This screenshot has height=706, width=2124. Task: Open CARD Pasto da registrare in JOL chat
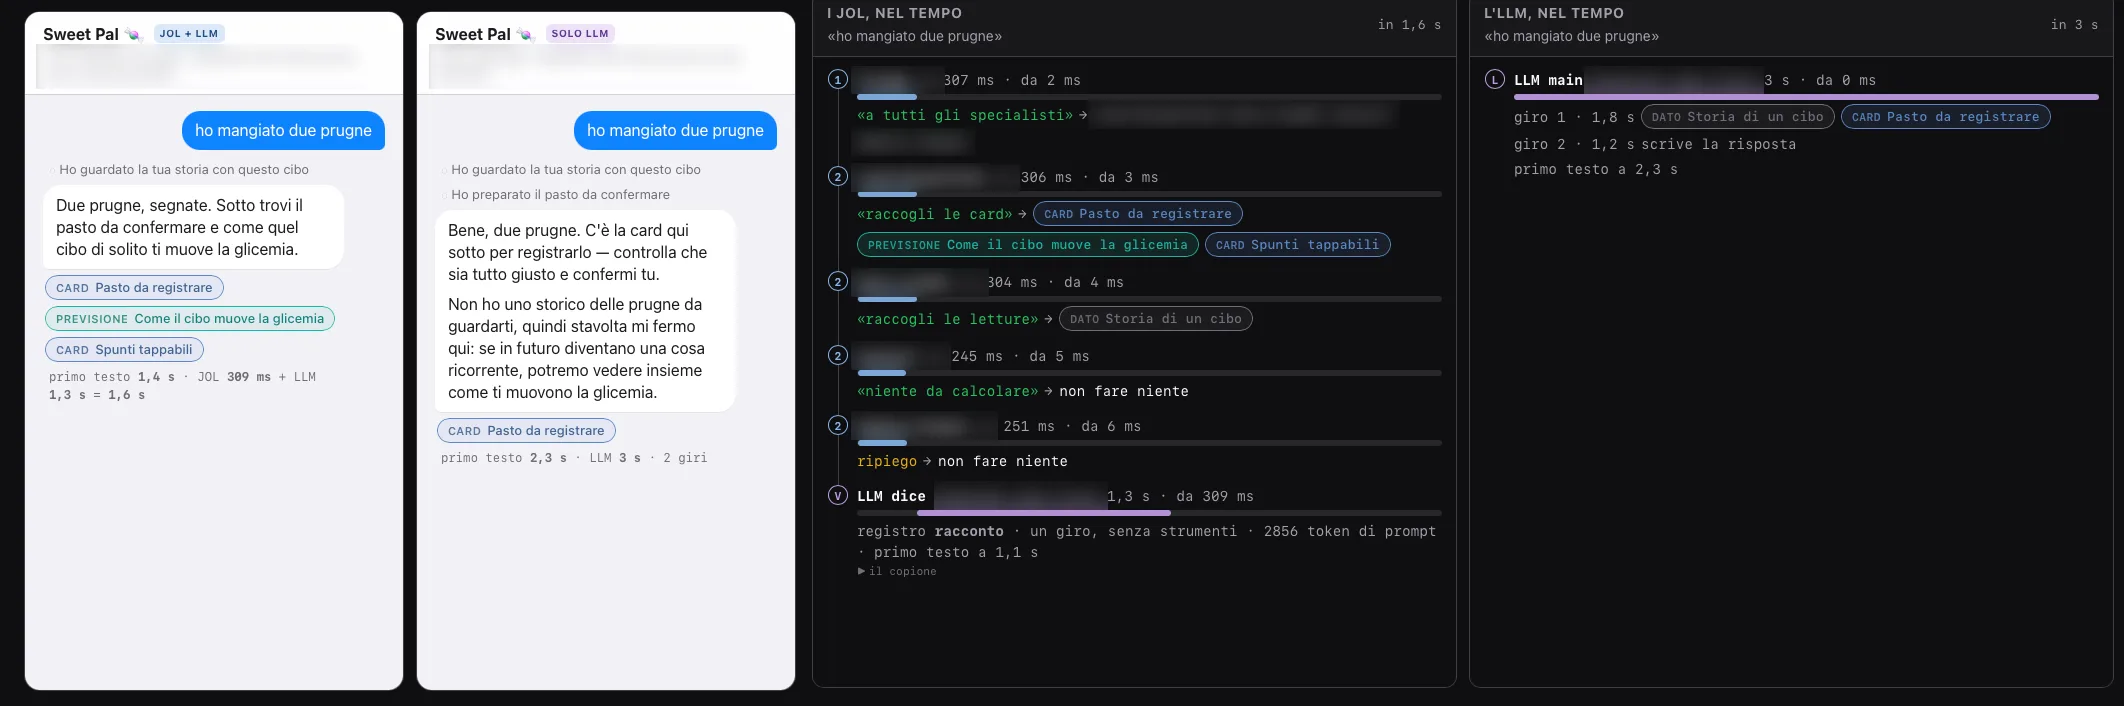coord(134,288)
